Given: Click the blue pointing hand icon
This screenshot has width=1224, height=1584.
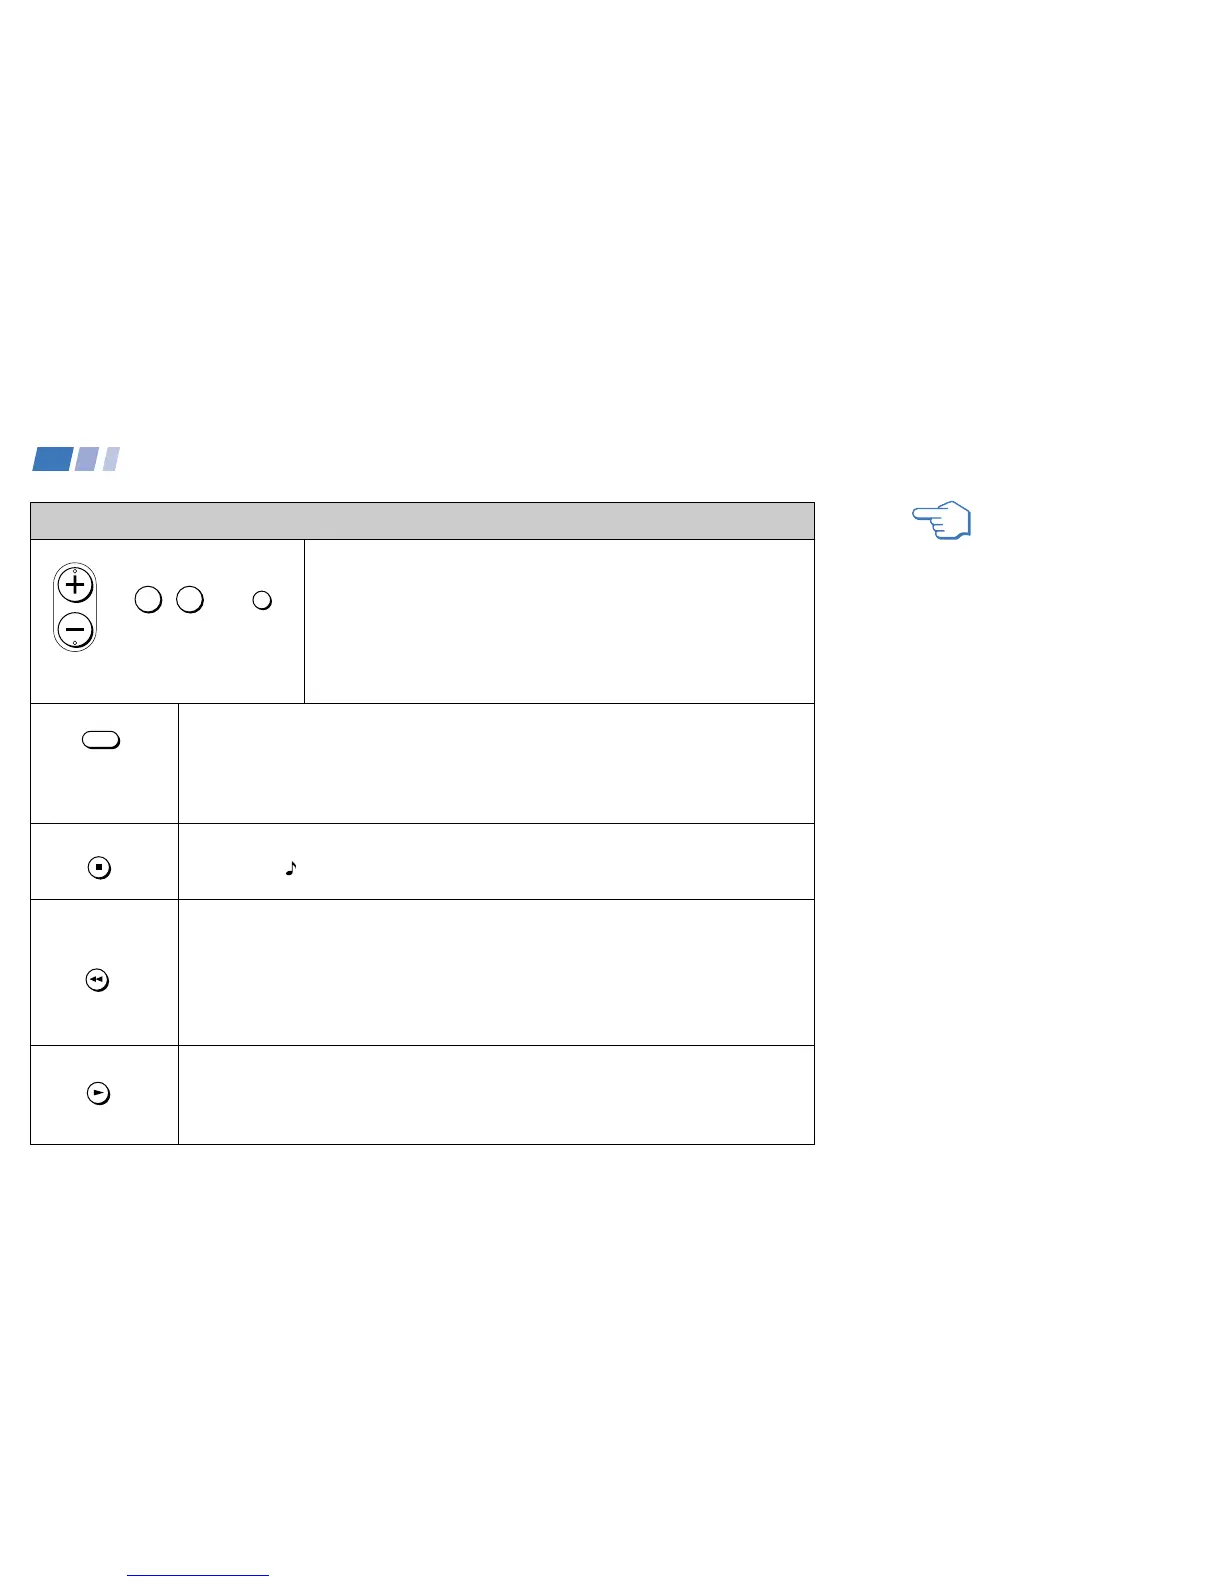Looking at the screenshot, I should tap(942, 520).
